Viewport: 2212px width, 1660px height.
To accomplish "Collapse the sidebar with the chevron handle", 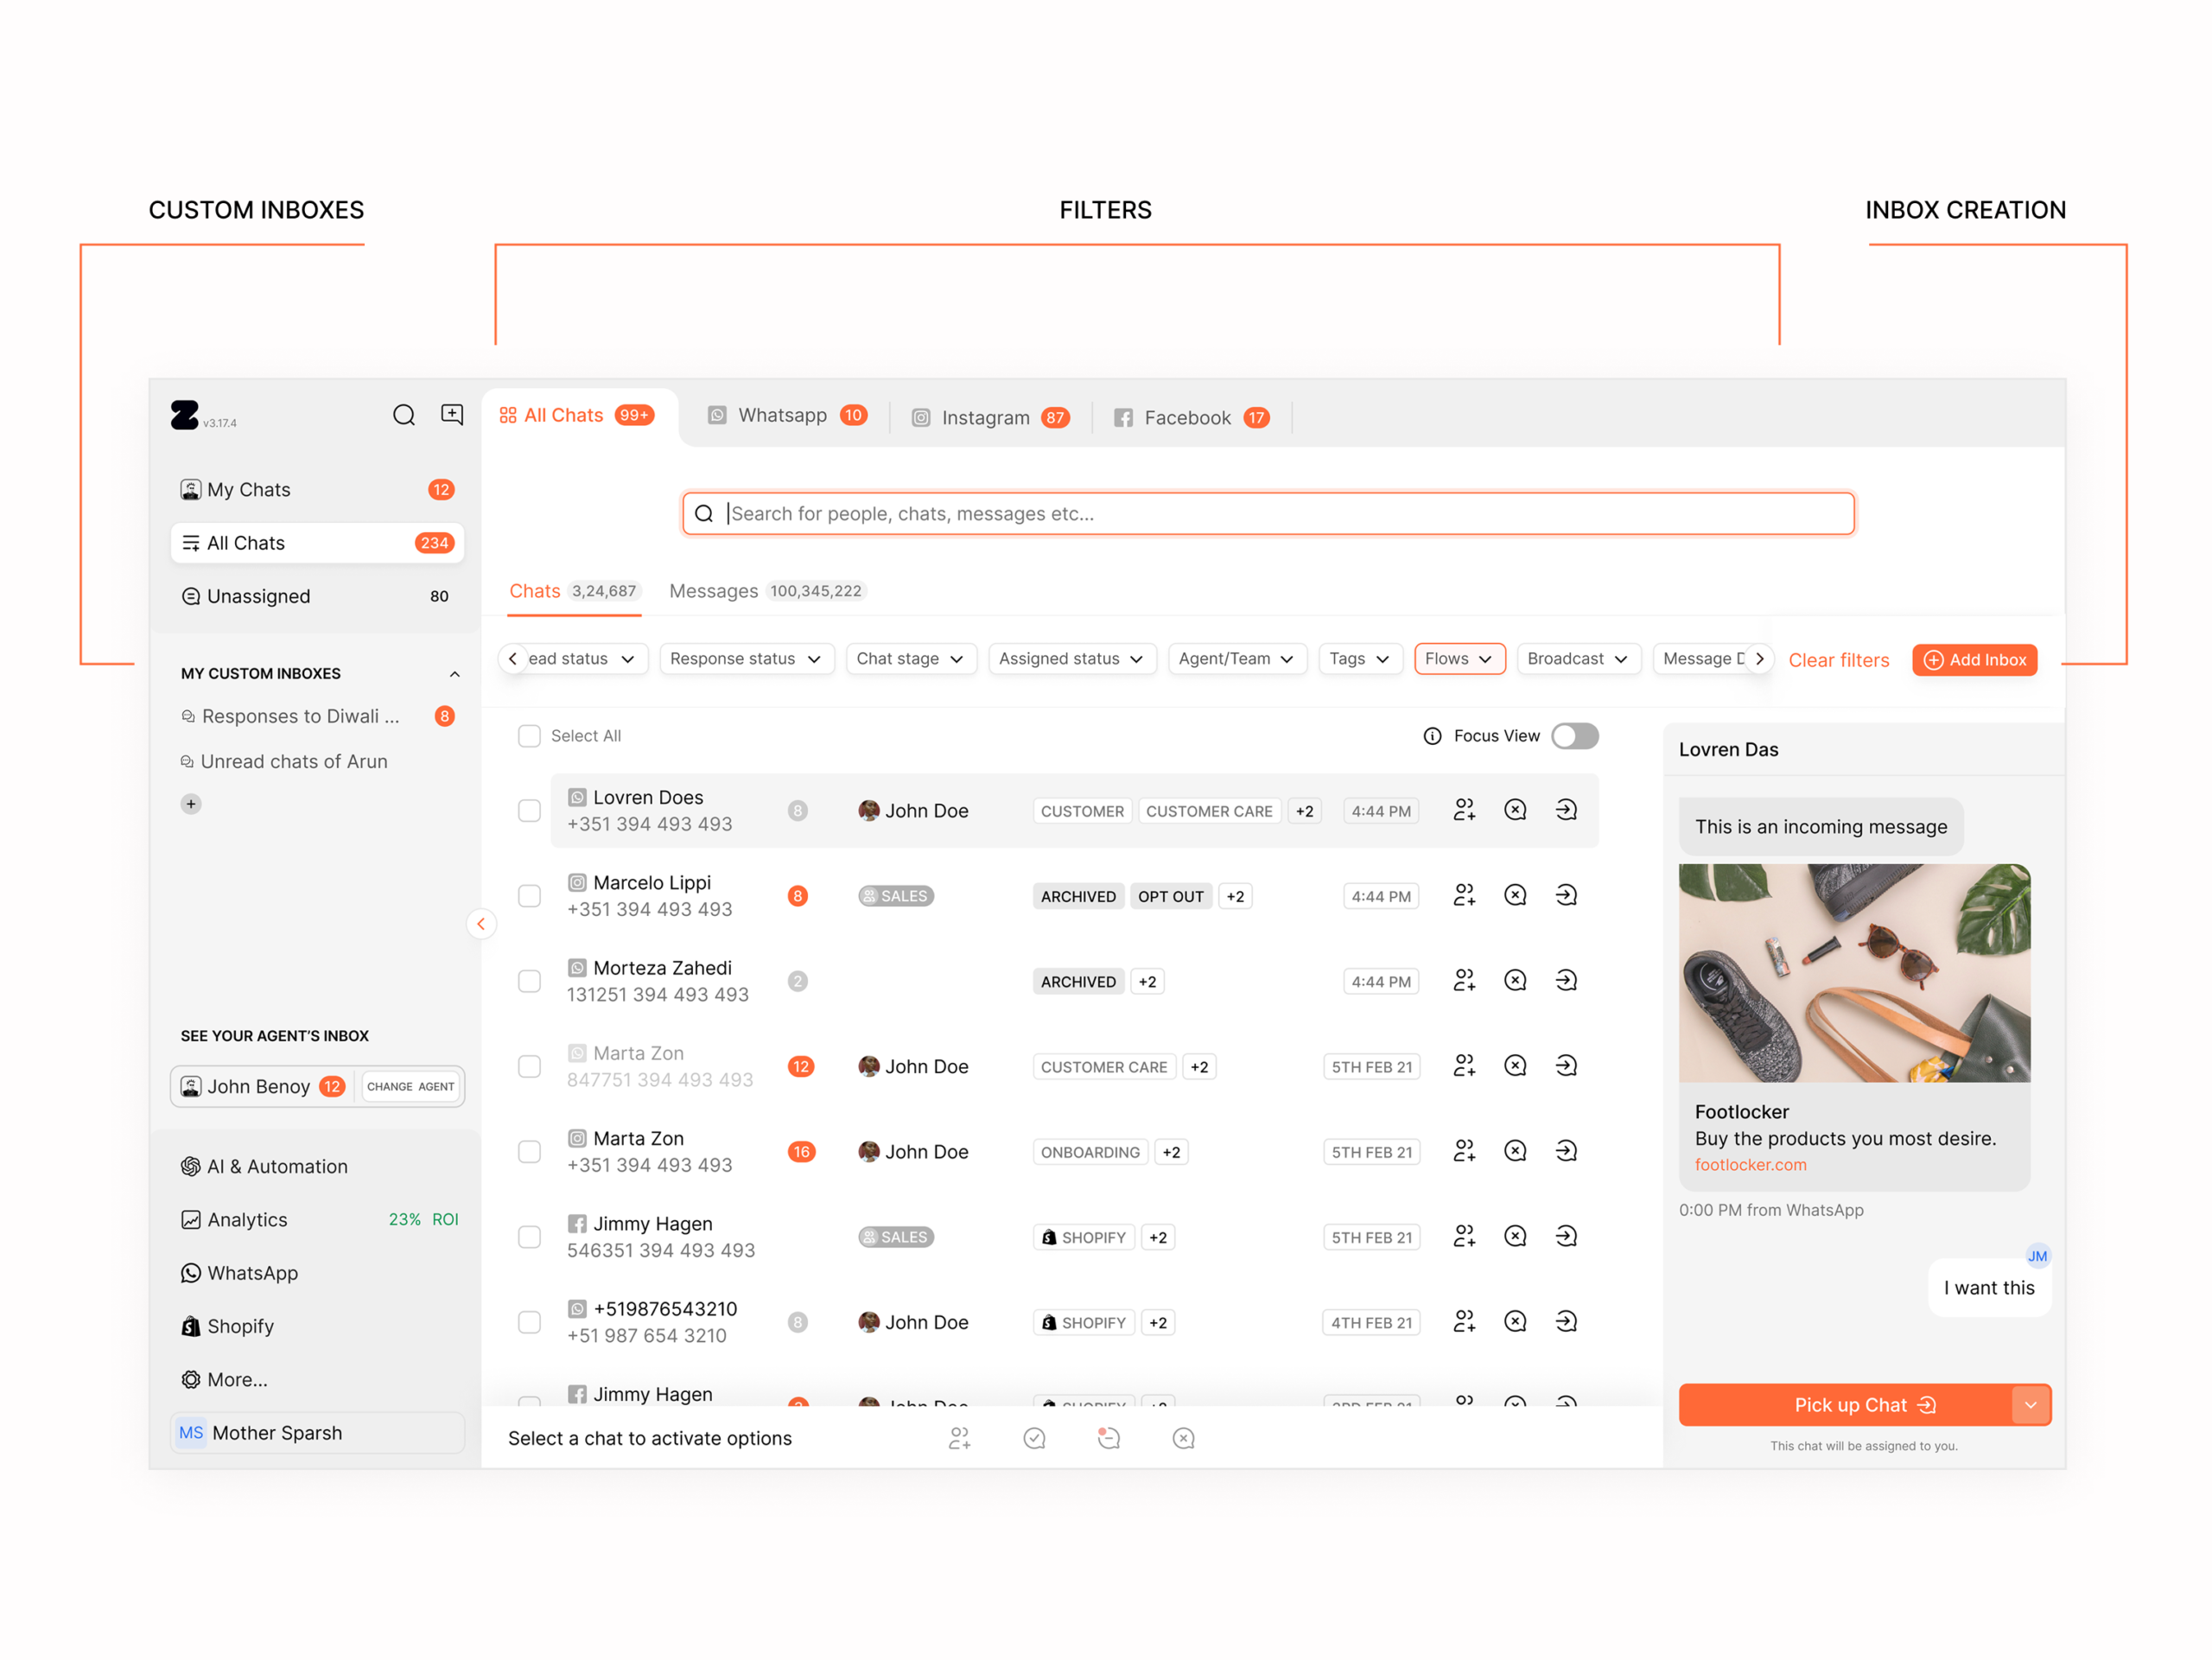I will pyautogui.click(x=482, y=924).
